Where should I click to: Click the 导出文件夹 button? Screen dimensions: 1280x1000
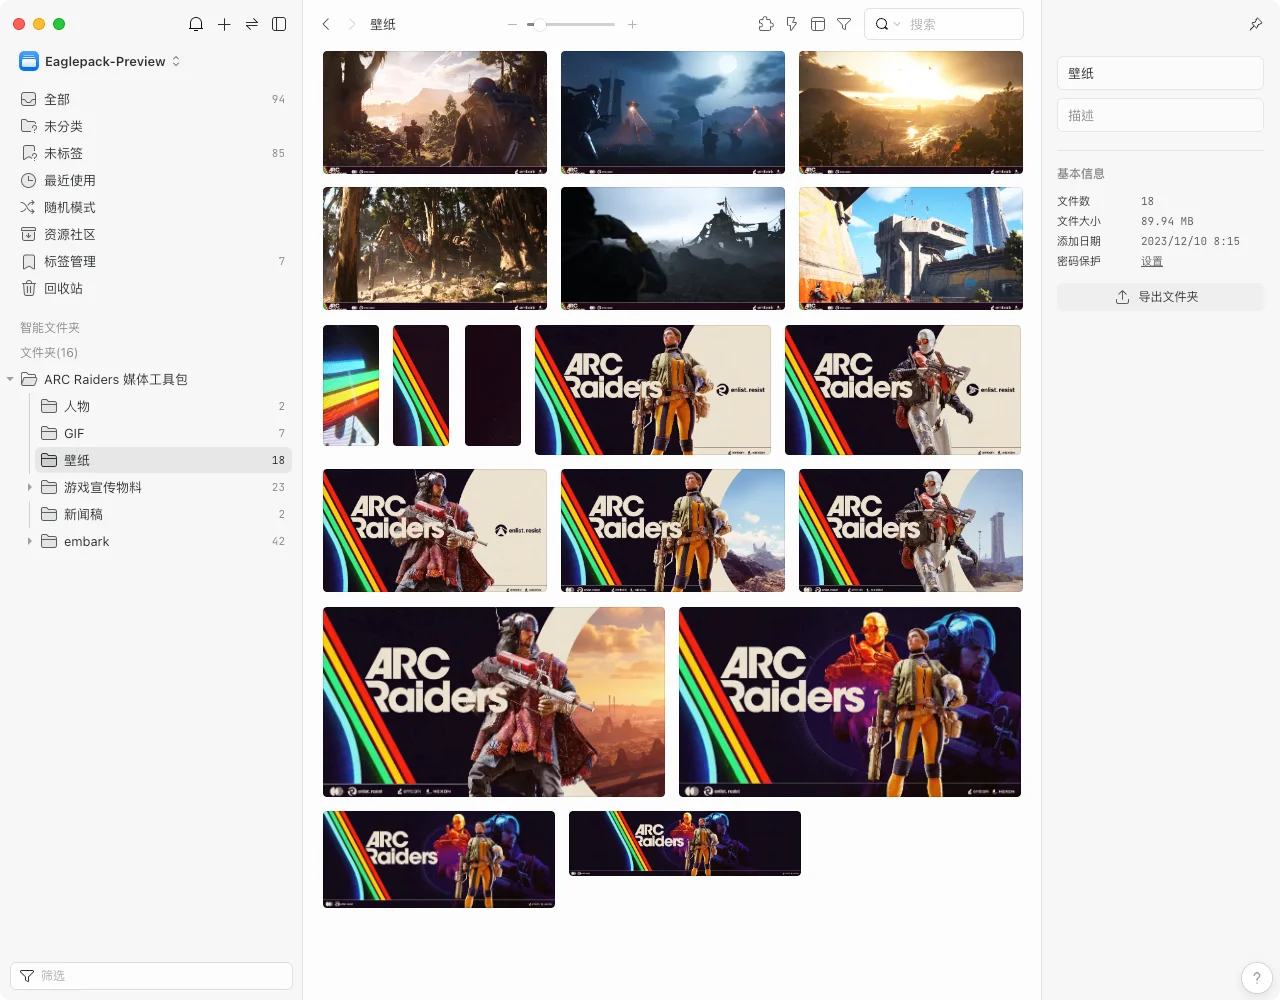click(1160, 297)
